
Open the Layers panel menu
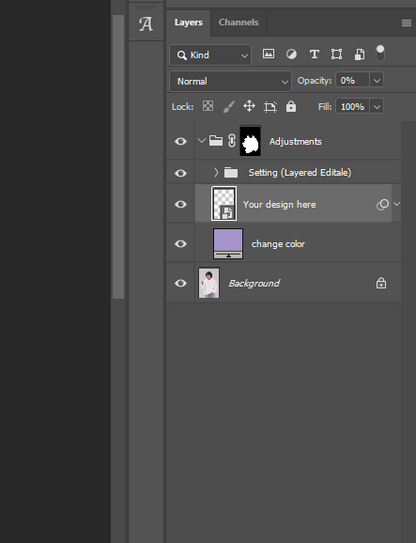coord(406,23)
